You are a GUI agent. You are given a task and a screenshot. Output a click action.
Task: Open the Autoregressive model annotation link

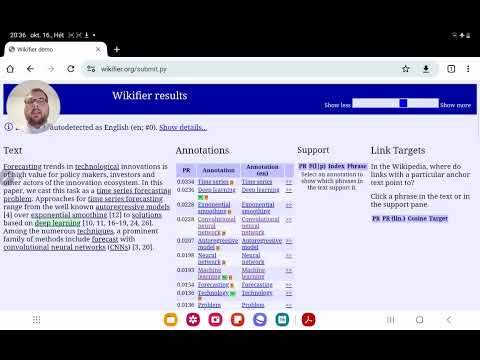[x=218, y=244]
